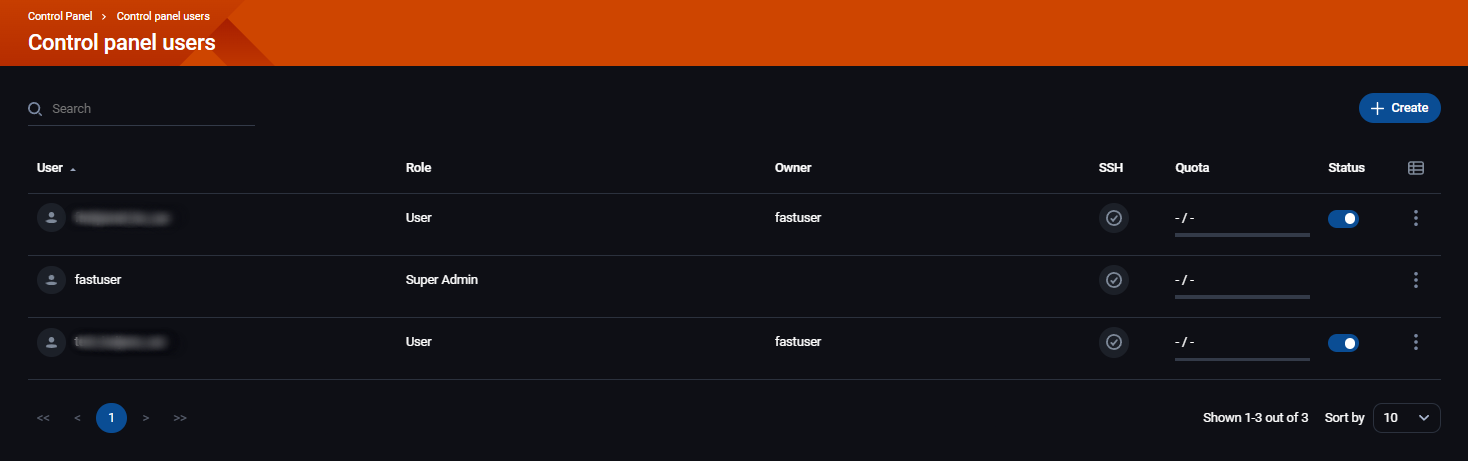Click the SSH check icon for fastuser row

[x=1113, y=280]
